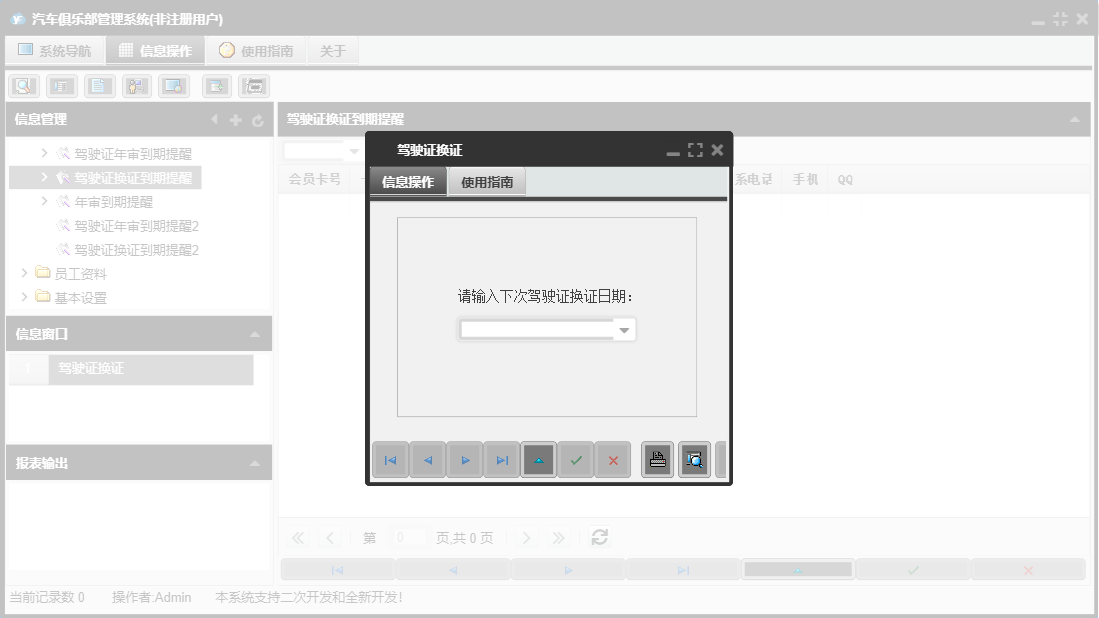Expand the 基本设置 tree node

click(24, 296)
